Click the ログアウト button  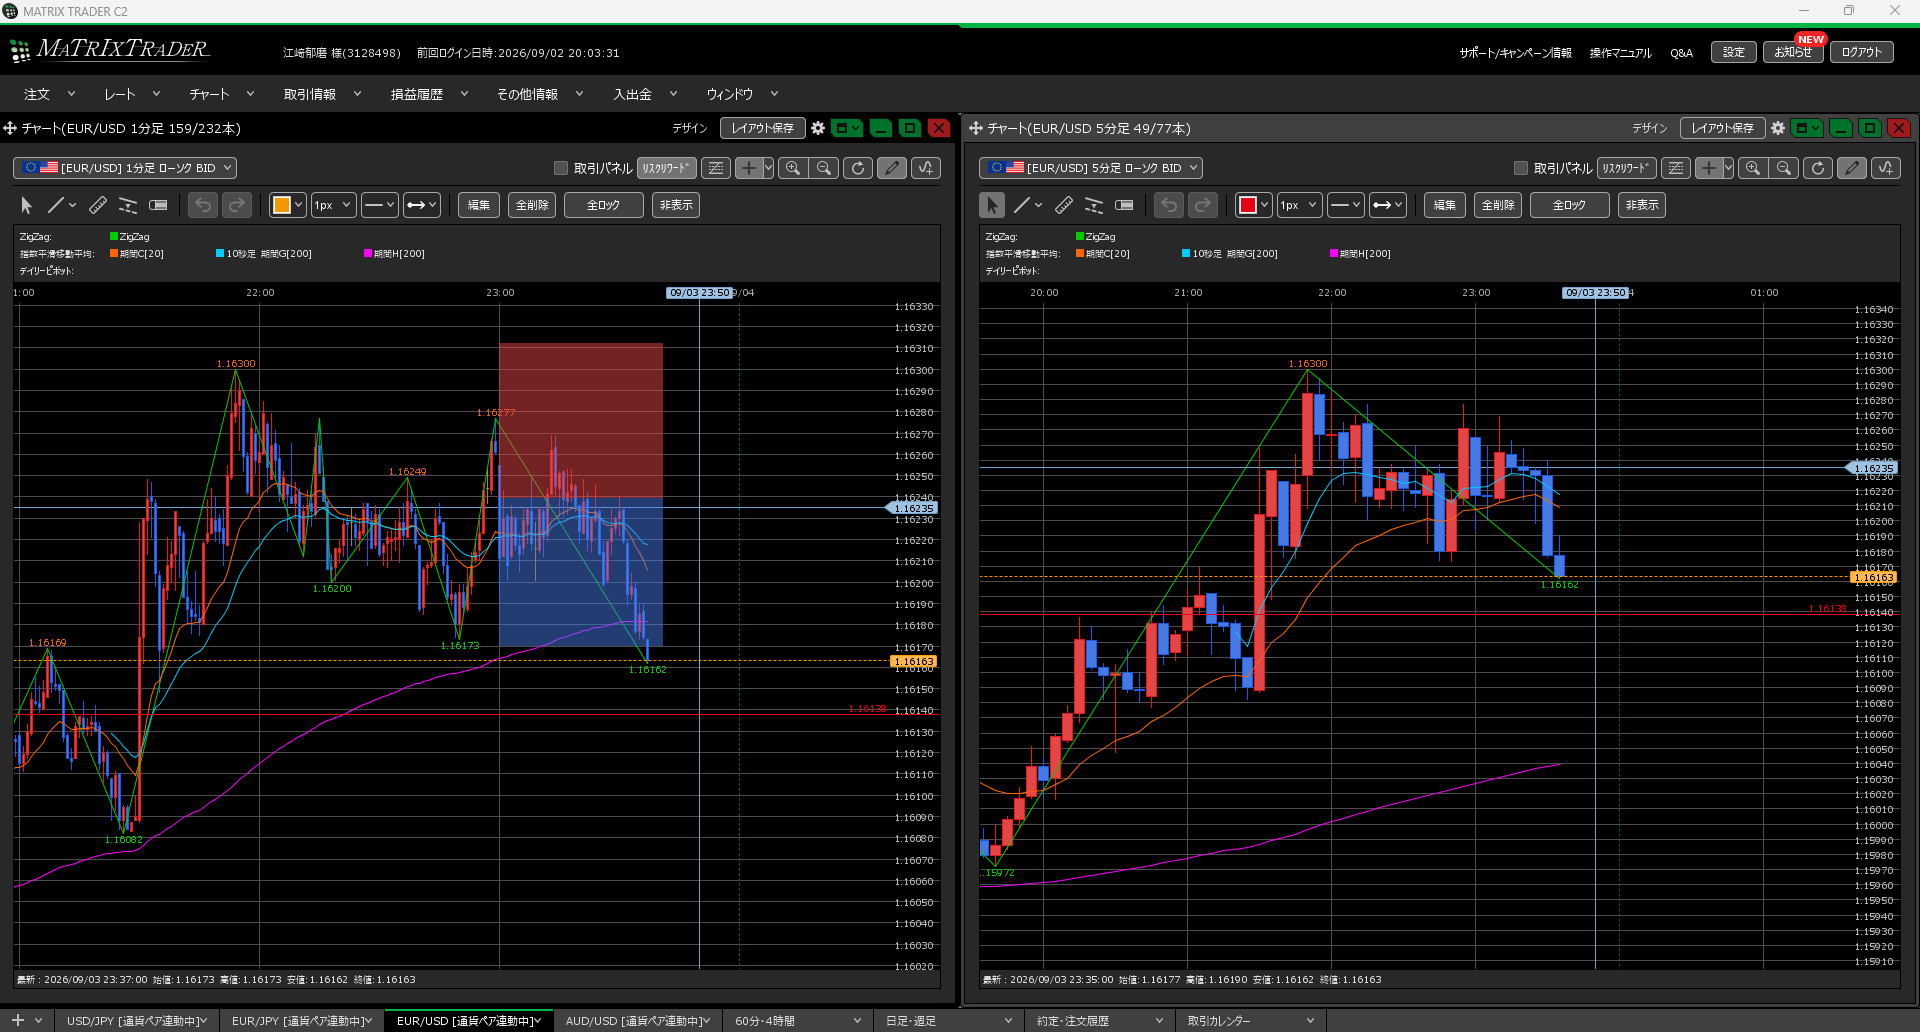[1861, 52]
